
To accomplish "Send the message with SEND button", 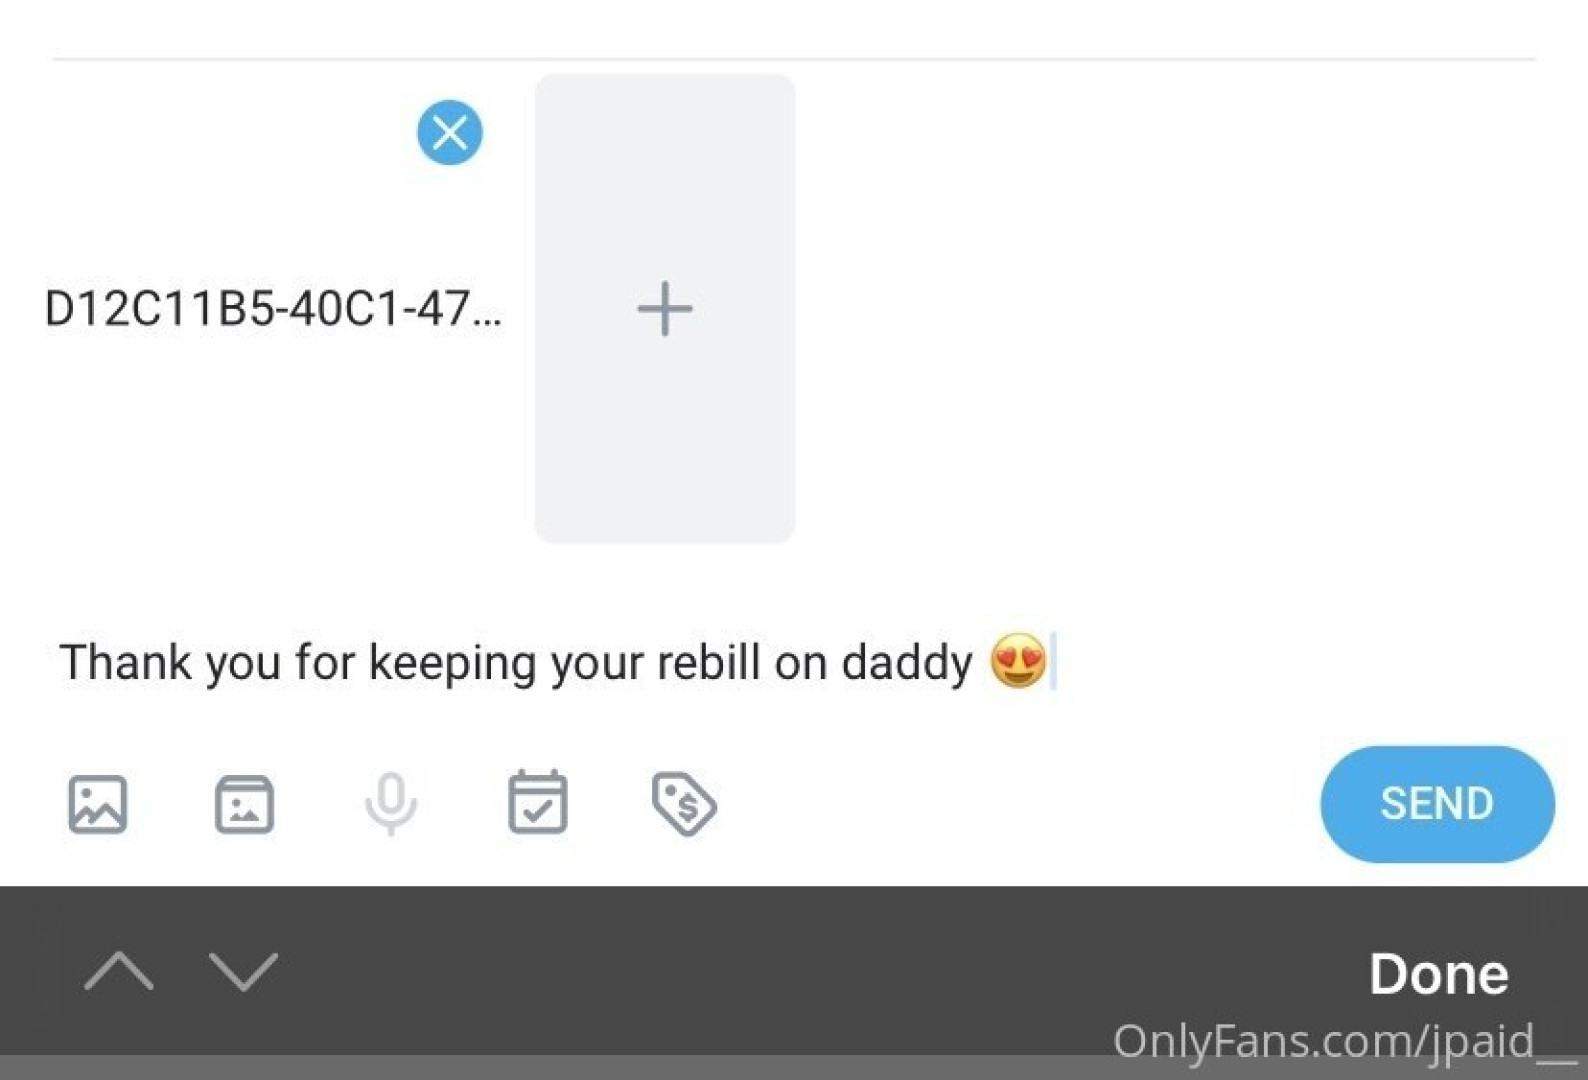I will coord(1436,803).
